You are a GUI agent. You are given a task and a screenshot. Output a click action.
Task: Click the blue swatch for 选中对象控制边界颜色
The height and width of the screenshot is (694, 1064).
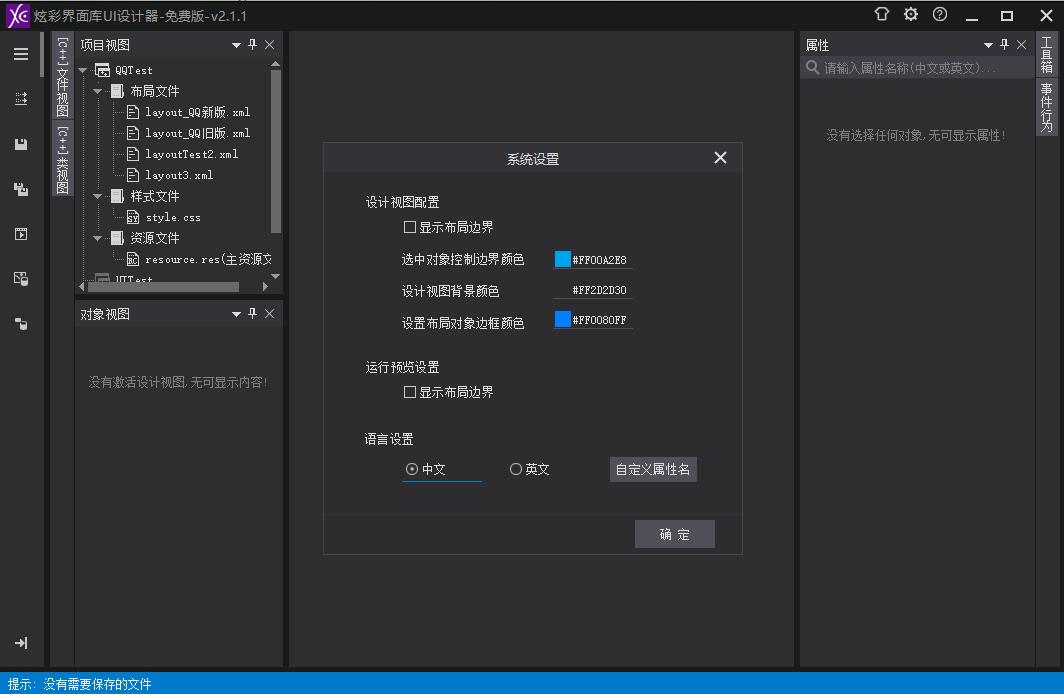(561, 258)
